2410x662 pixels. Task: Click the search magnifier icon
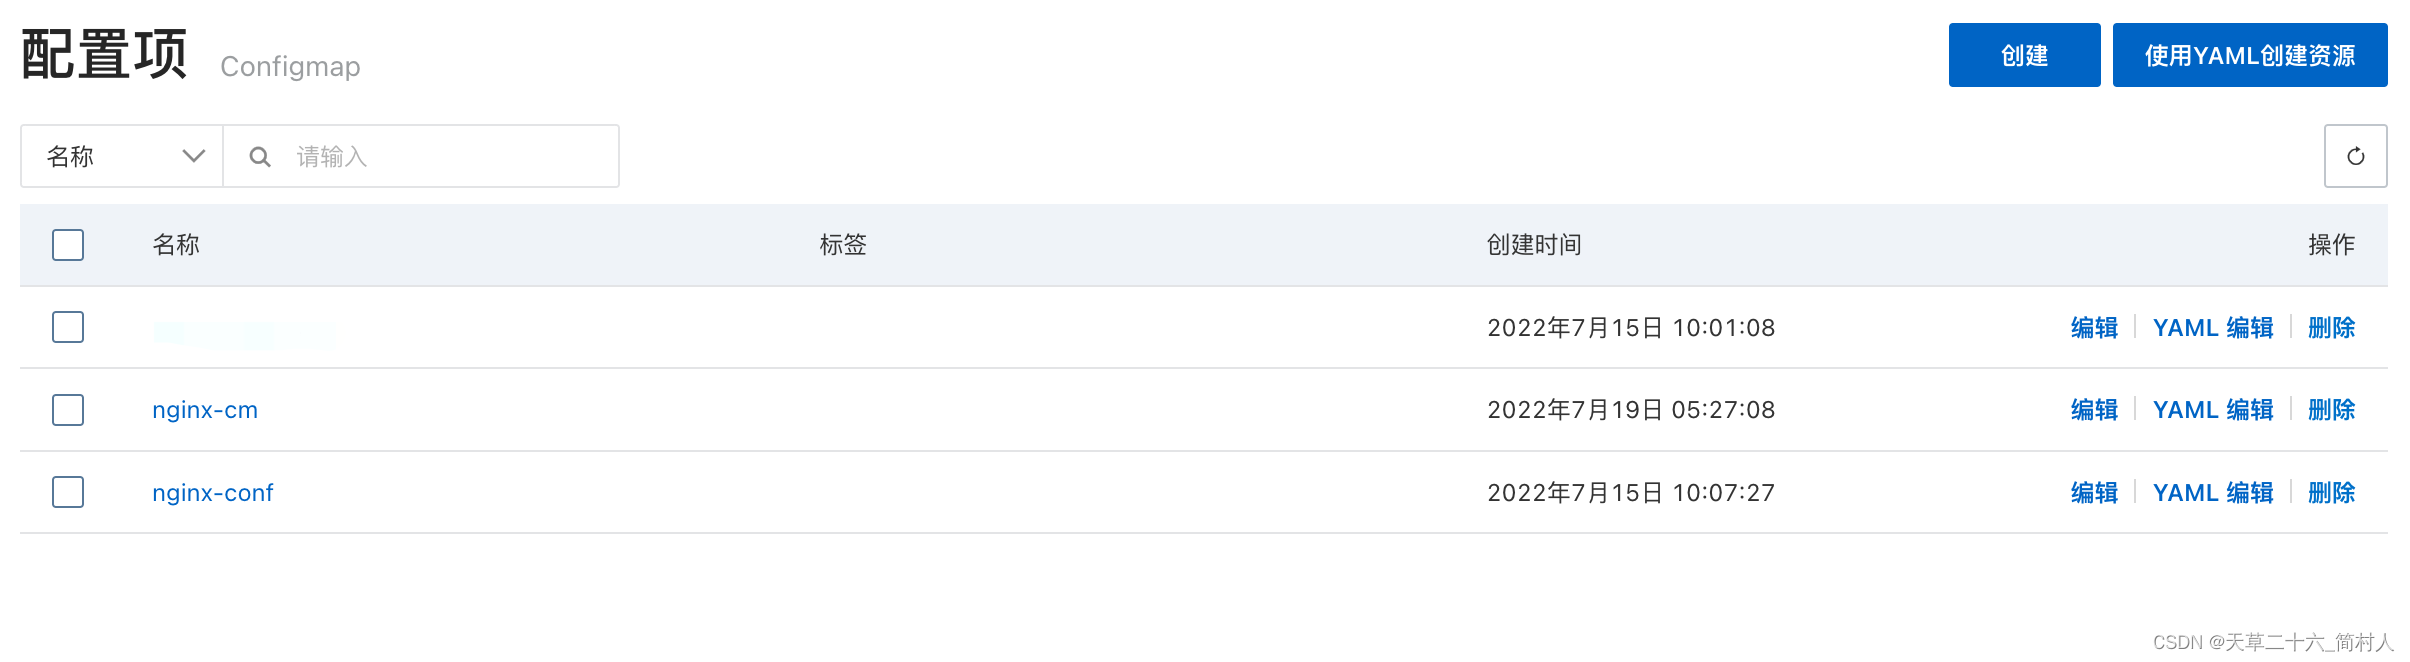click(260, 157)
